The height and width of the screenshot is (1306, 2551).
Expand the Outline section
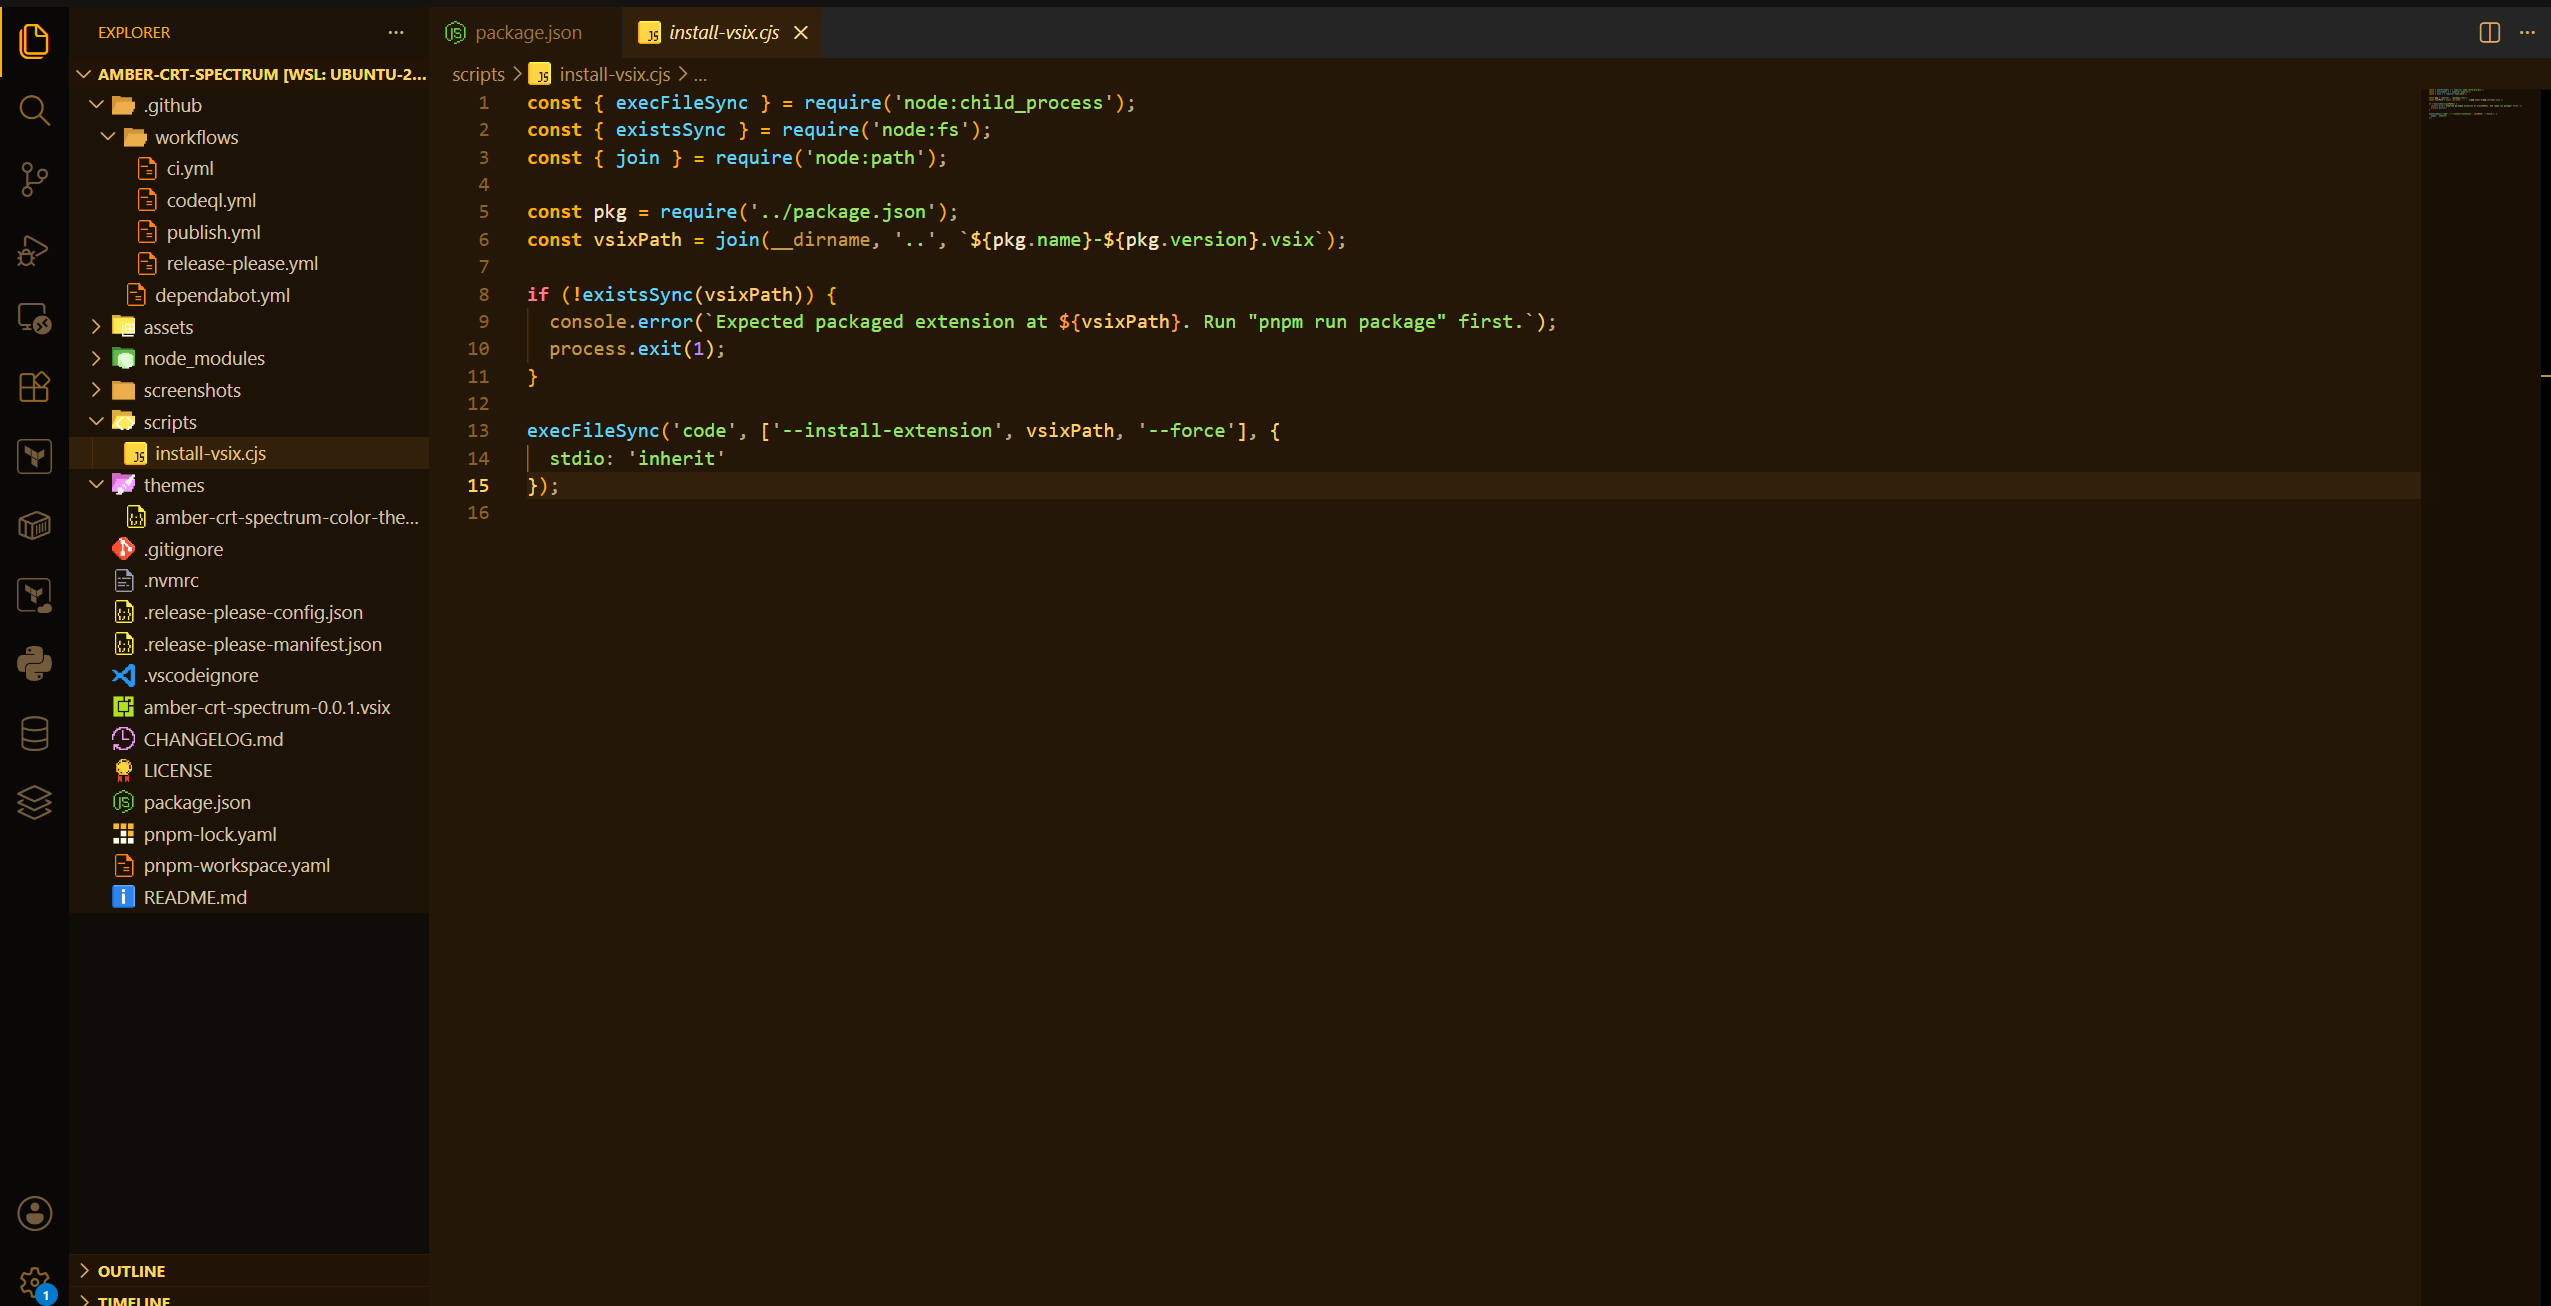click(x=250, y=1271)
